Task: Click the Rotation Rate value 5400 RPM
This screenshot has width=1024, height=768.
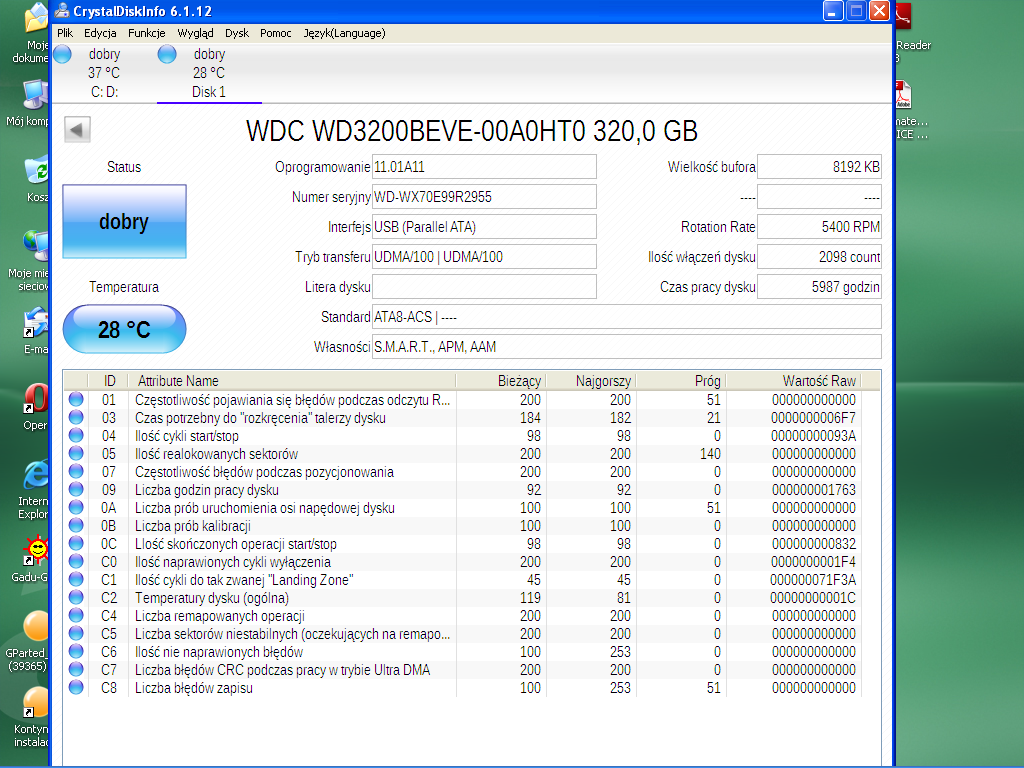Action: coord(820,227)
